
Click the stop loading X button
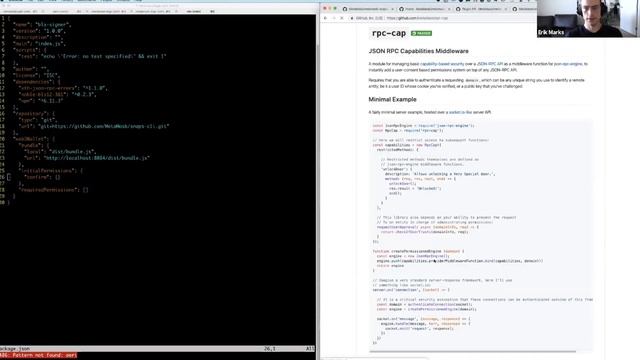342,18
